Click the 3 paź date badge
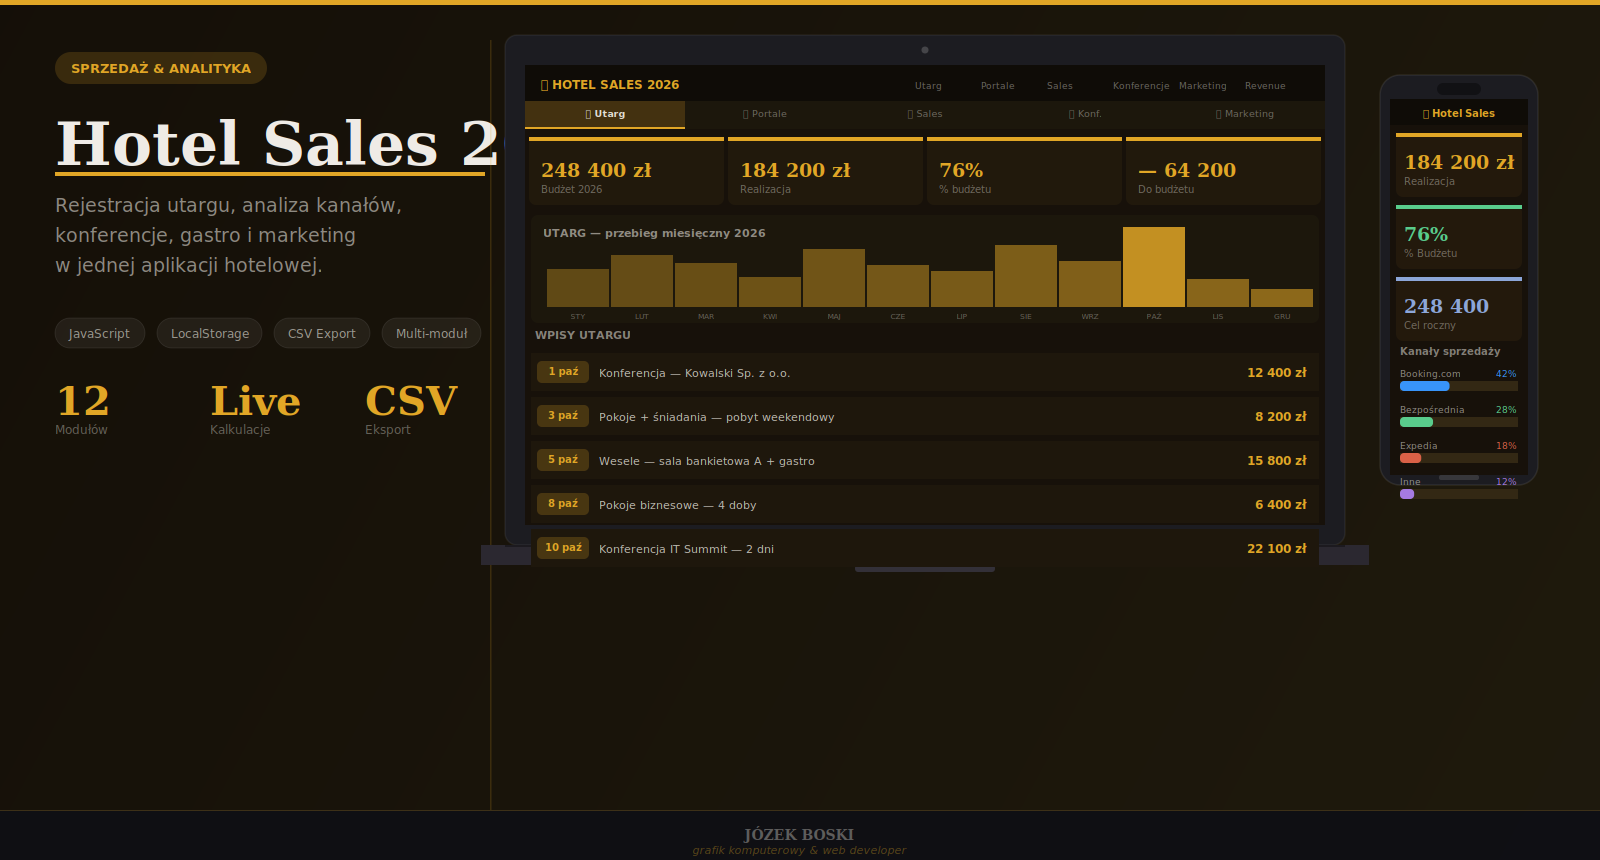This screenshot has height=860, width=1600. tap(563, 416)
